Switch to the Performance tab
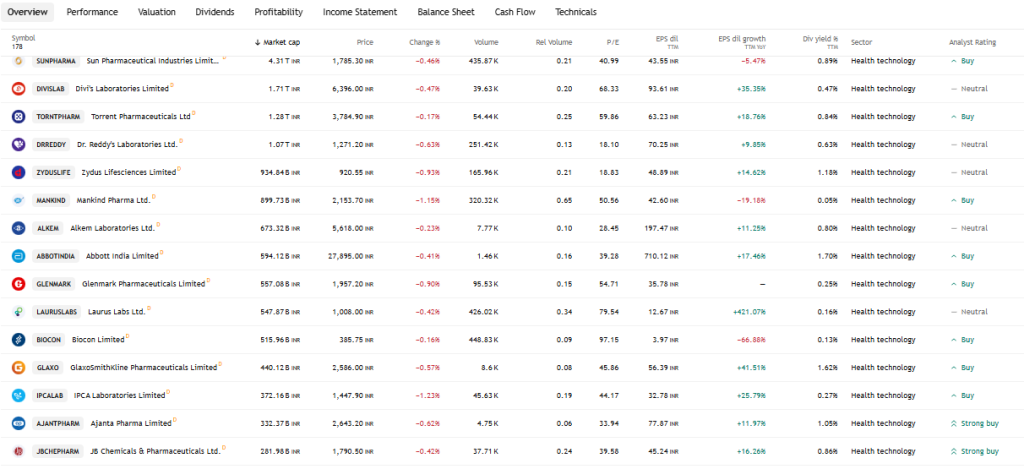 [x=92, y=12]
